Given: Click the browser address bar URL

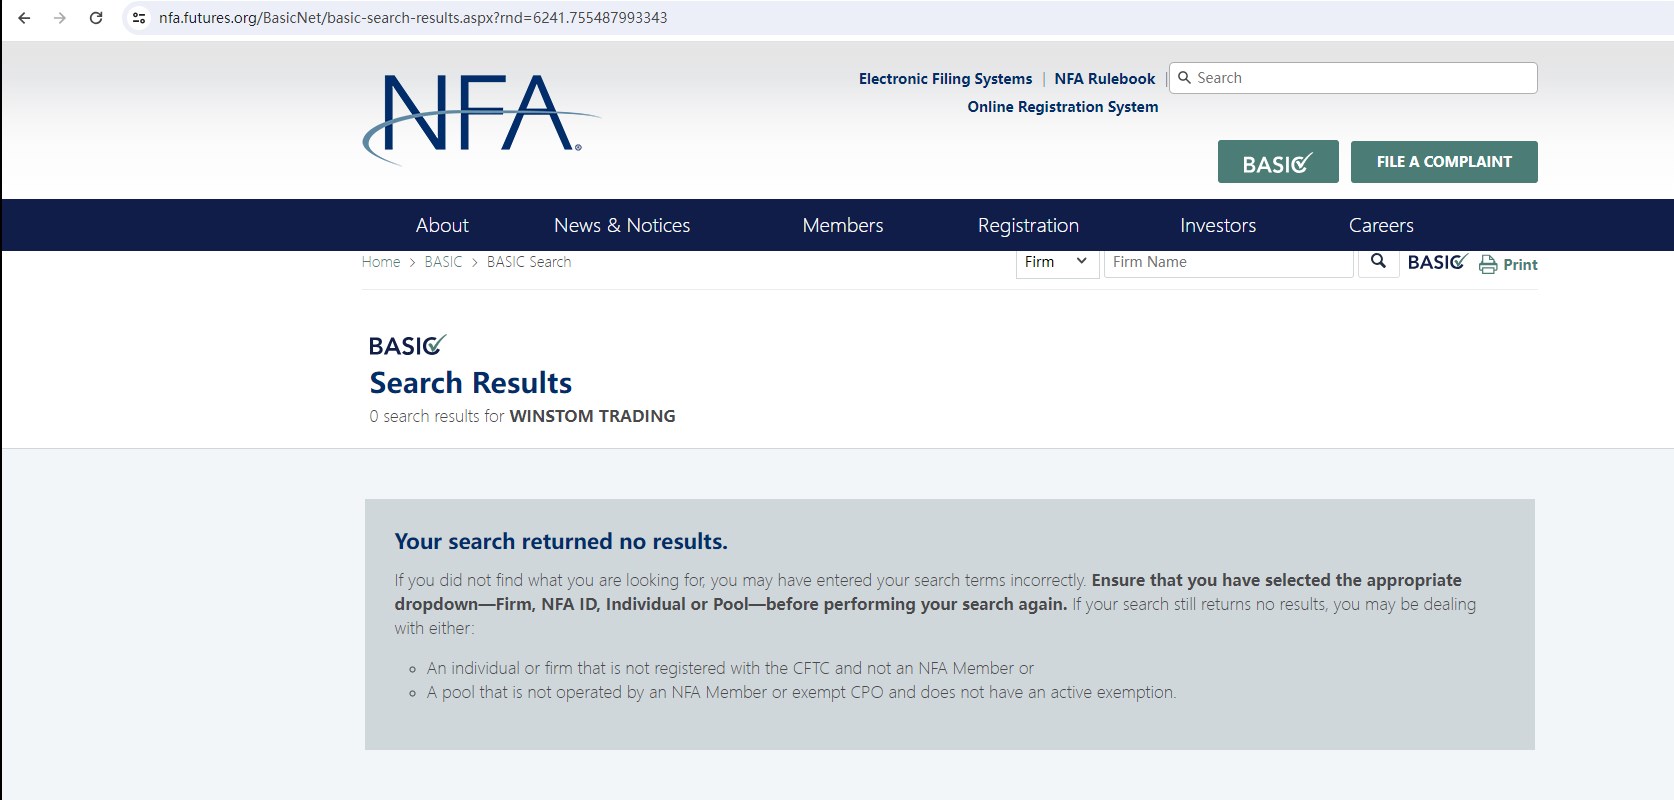Looking at the screenshot, I should coord(413,18).
